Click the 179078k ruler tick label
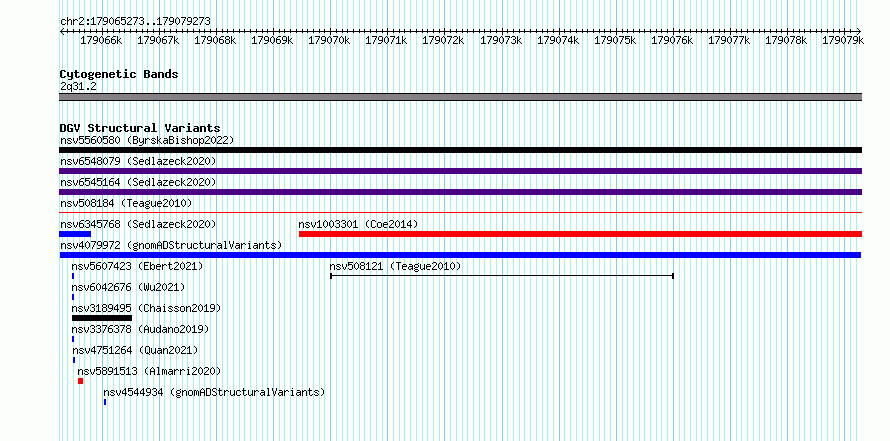Image resolution: width=890 pixels, height=441 pixels. [786, 40]
